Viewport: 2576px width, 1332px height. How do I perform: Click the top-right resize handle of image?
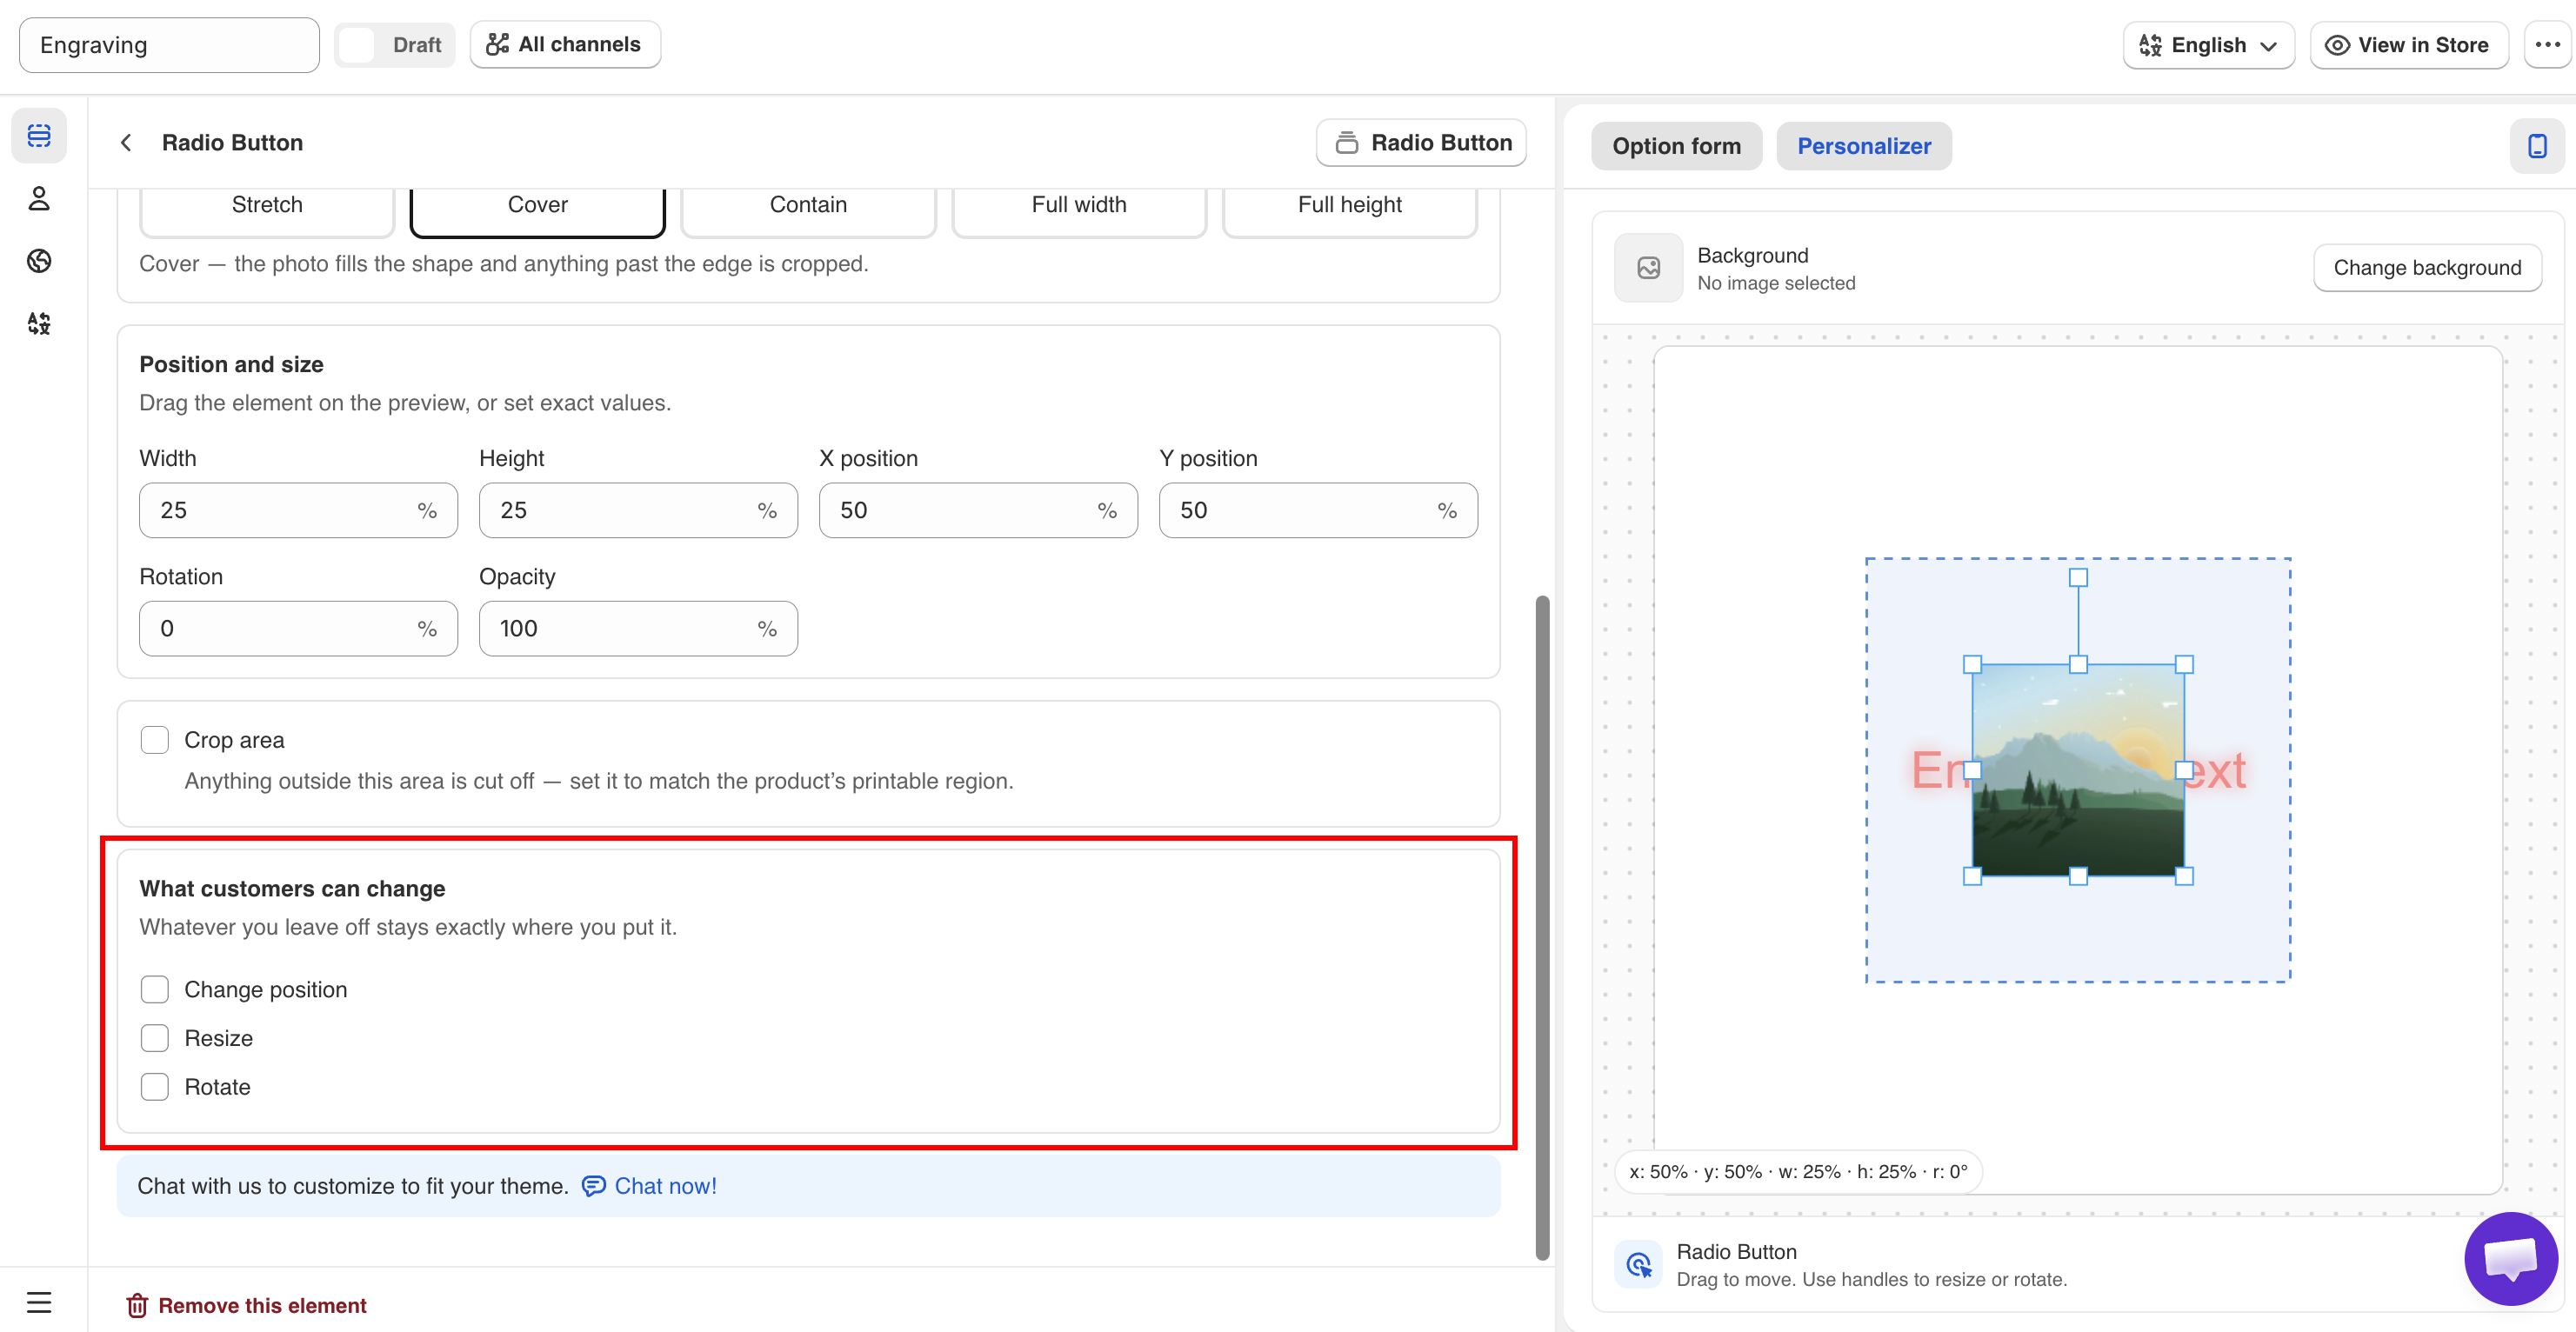pyautogui.click(x=2184, y=664)
